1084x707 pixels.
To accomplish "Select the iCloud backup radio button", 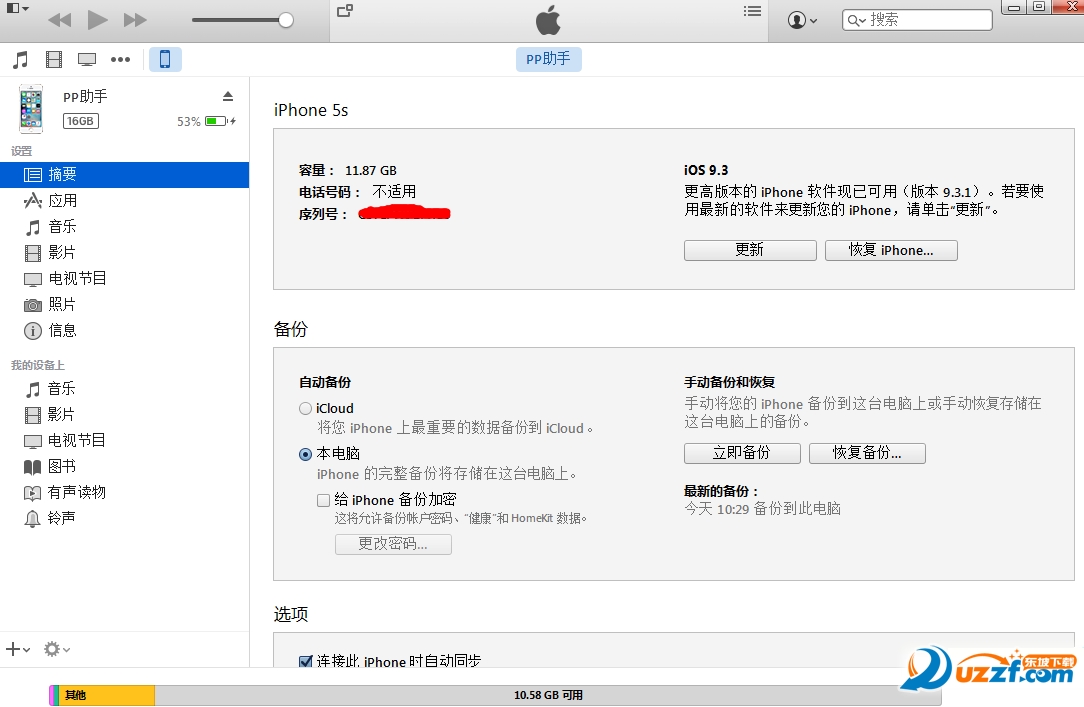I will [x=305, y=408].
